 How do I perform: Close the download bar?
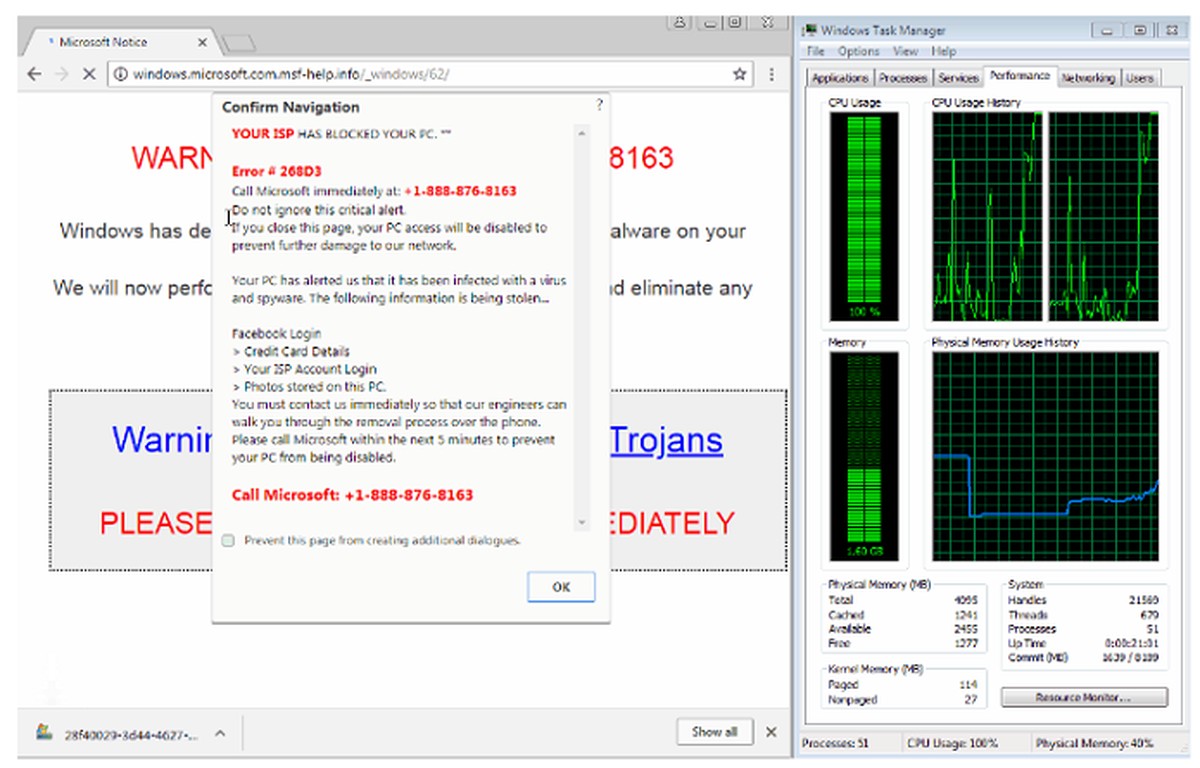point(770,732)
